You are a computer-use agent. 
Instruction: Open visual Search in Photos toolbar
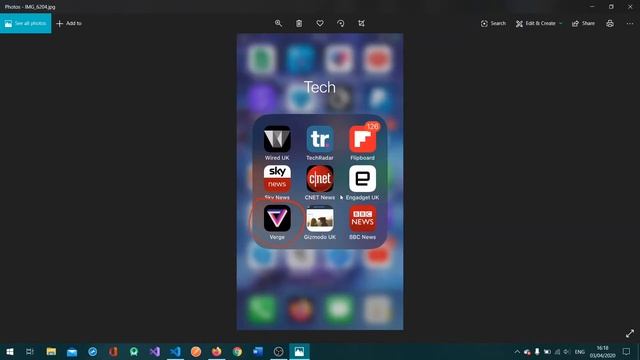coord(493,23)
